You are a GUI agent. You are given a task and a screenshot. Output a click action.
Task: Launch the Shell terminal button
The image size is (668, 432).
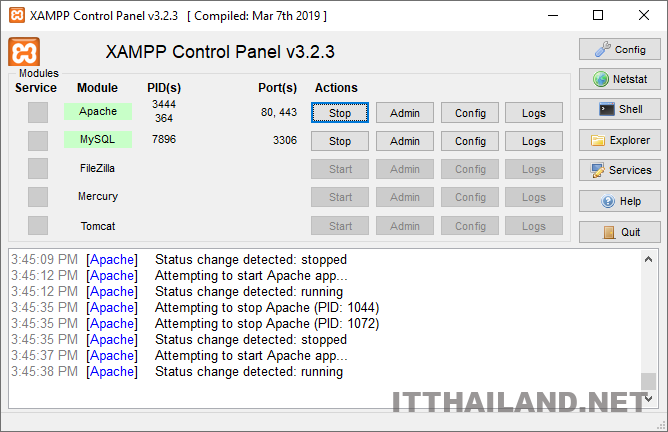[619, 109]
